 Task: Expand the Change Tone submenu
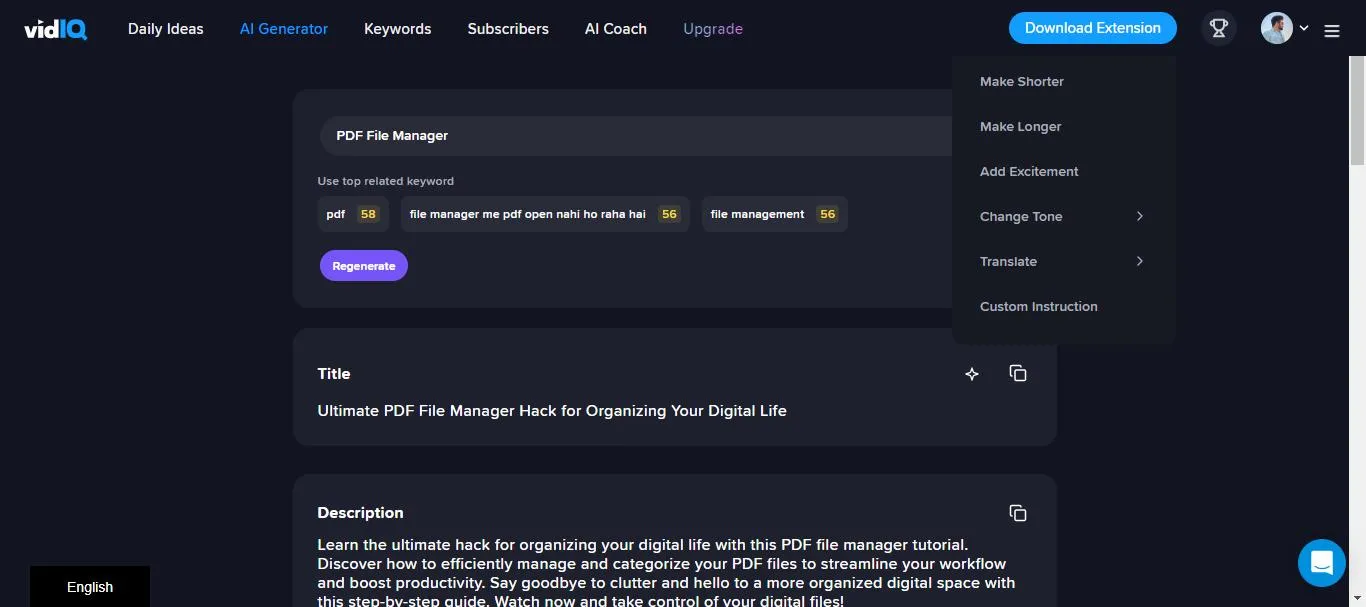(1062, 217)
